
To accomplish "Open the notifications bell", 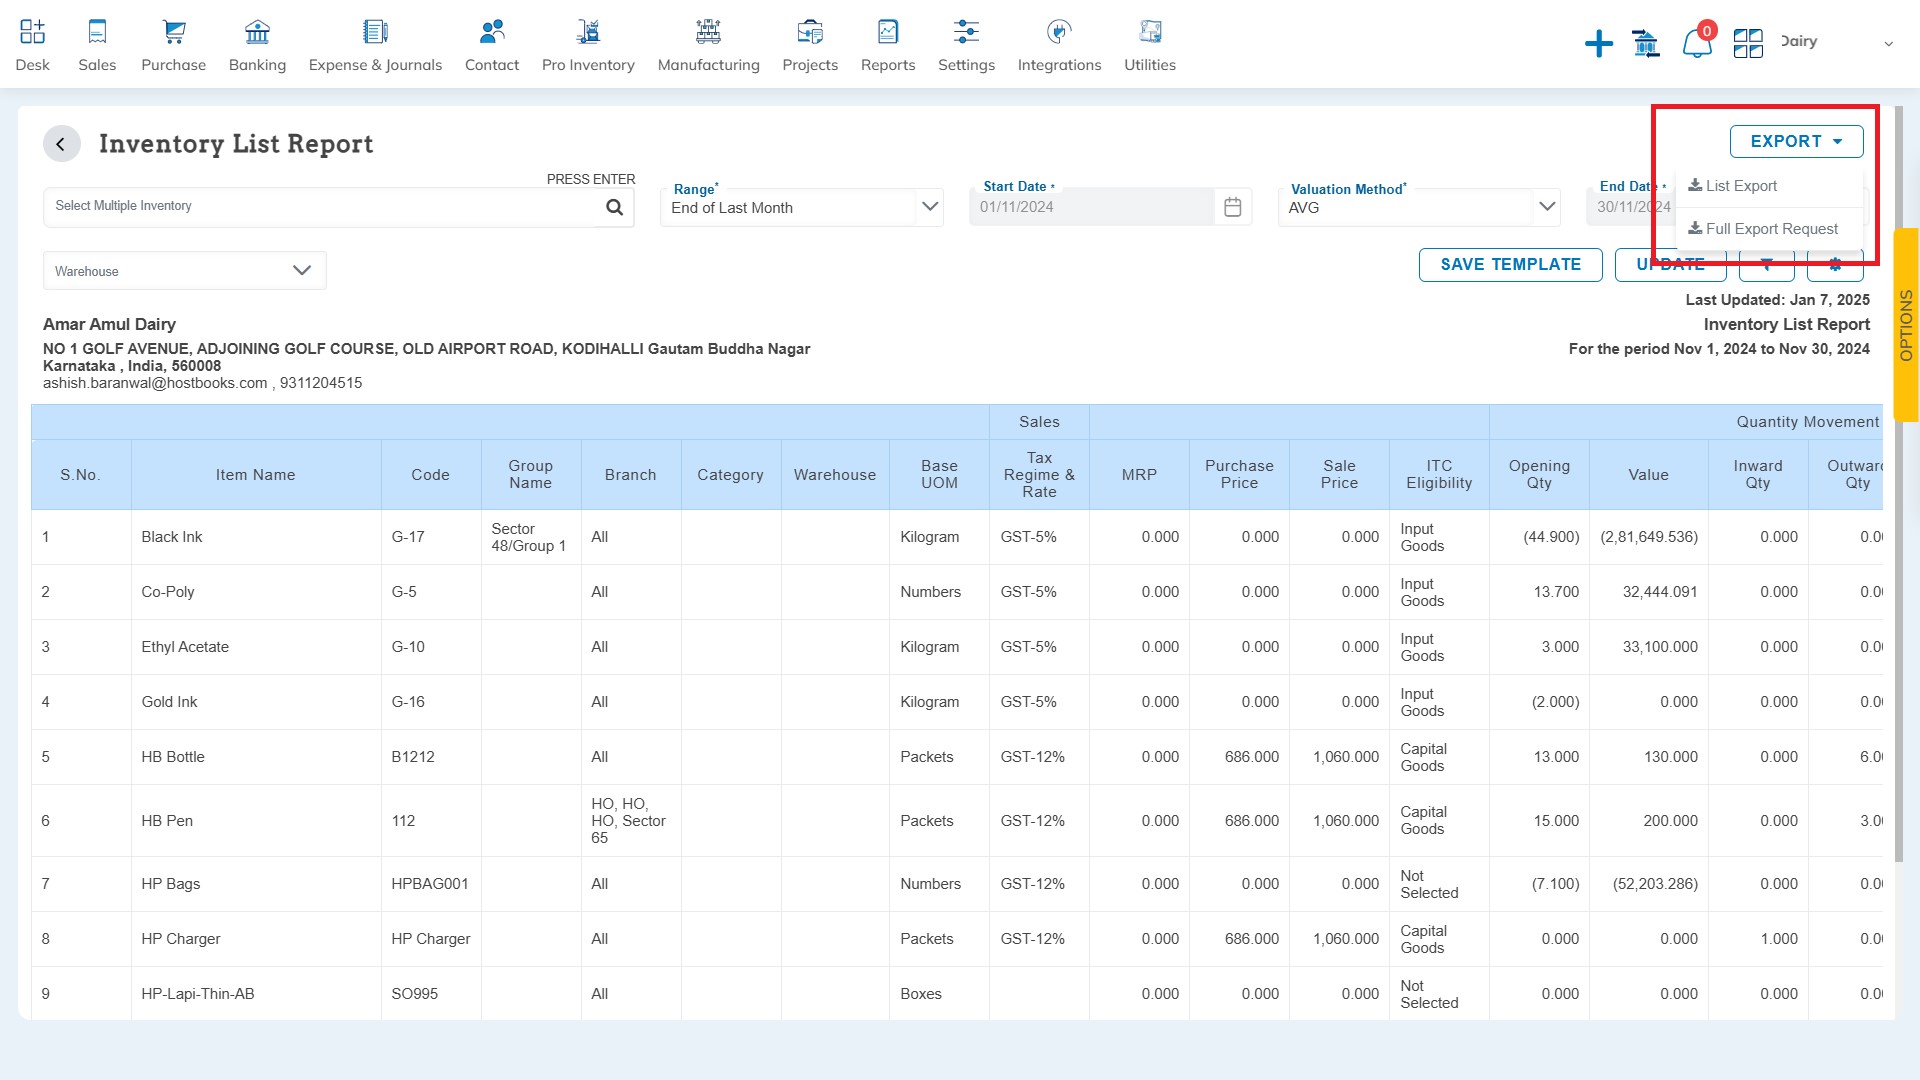I will 1696,43.
